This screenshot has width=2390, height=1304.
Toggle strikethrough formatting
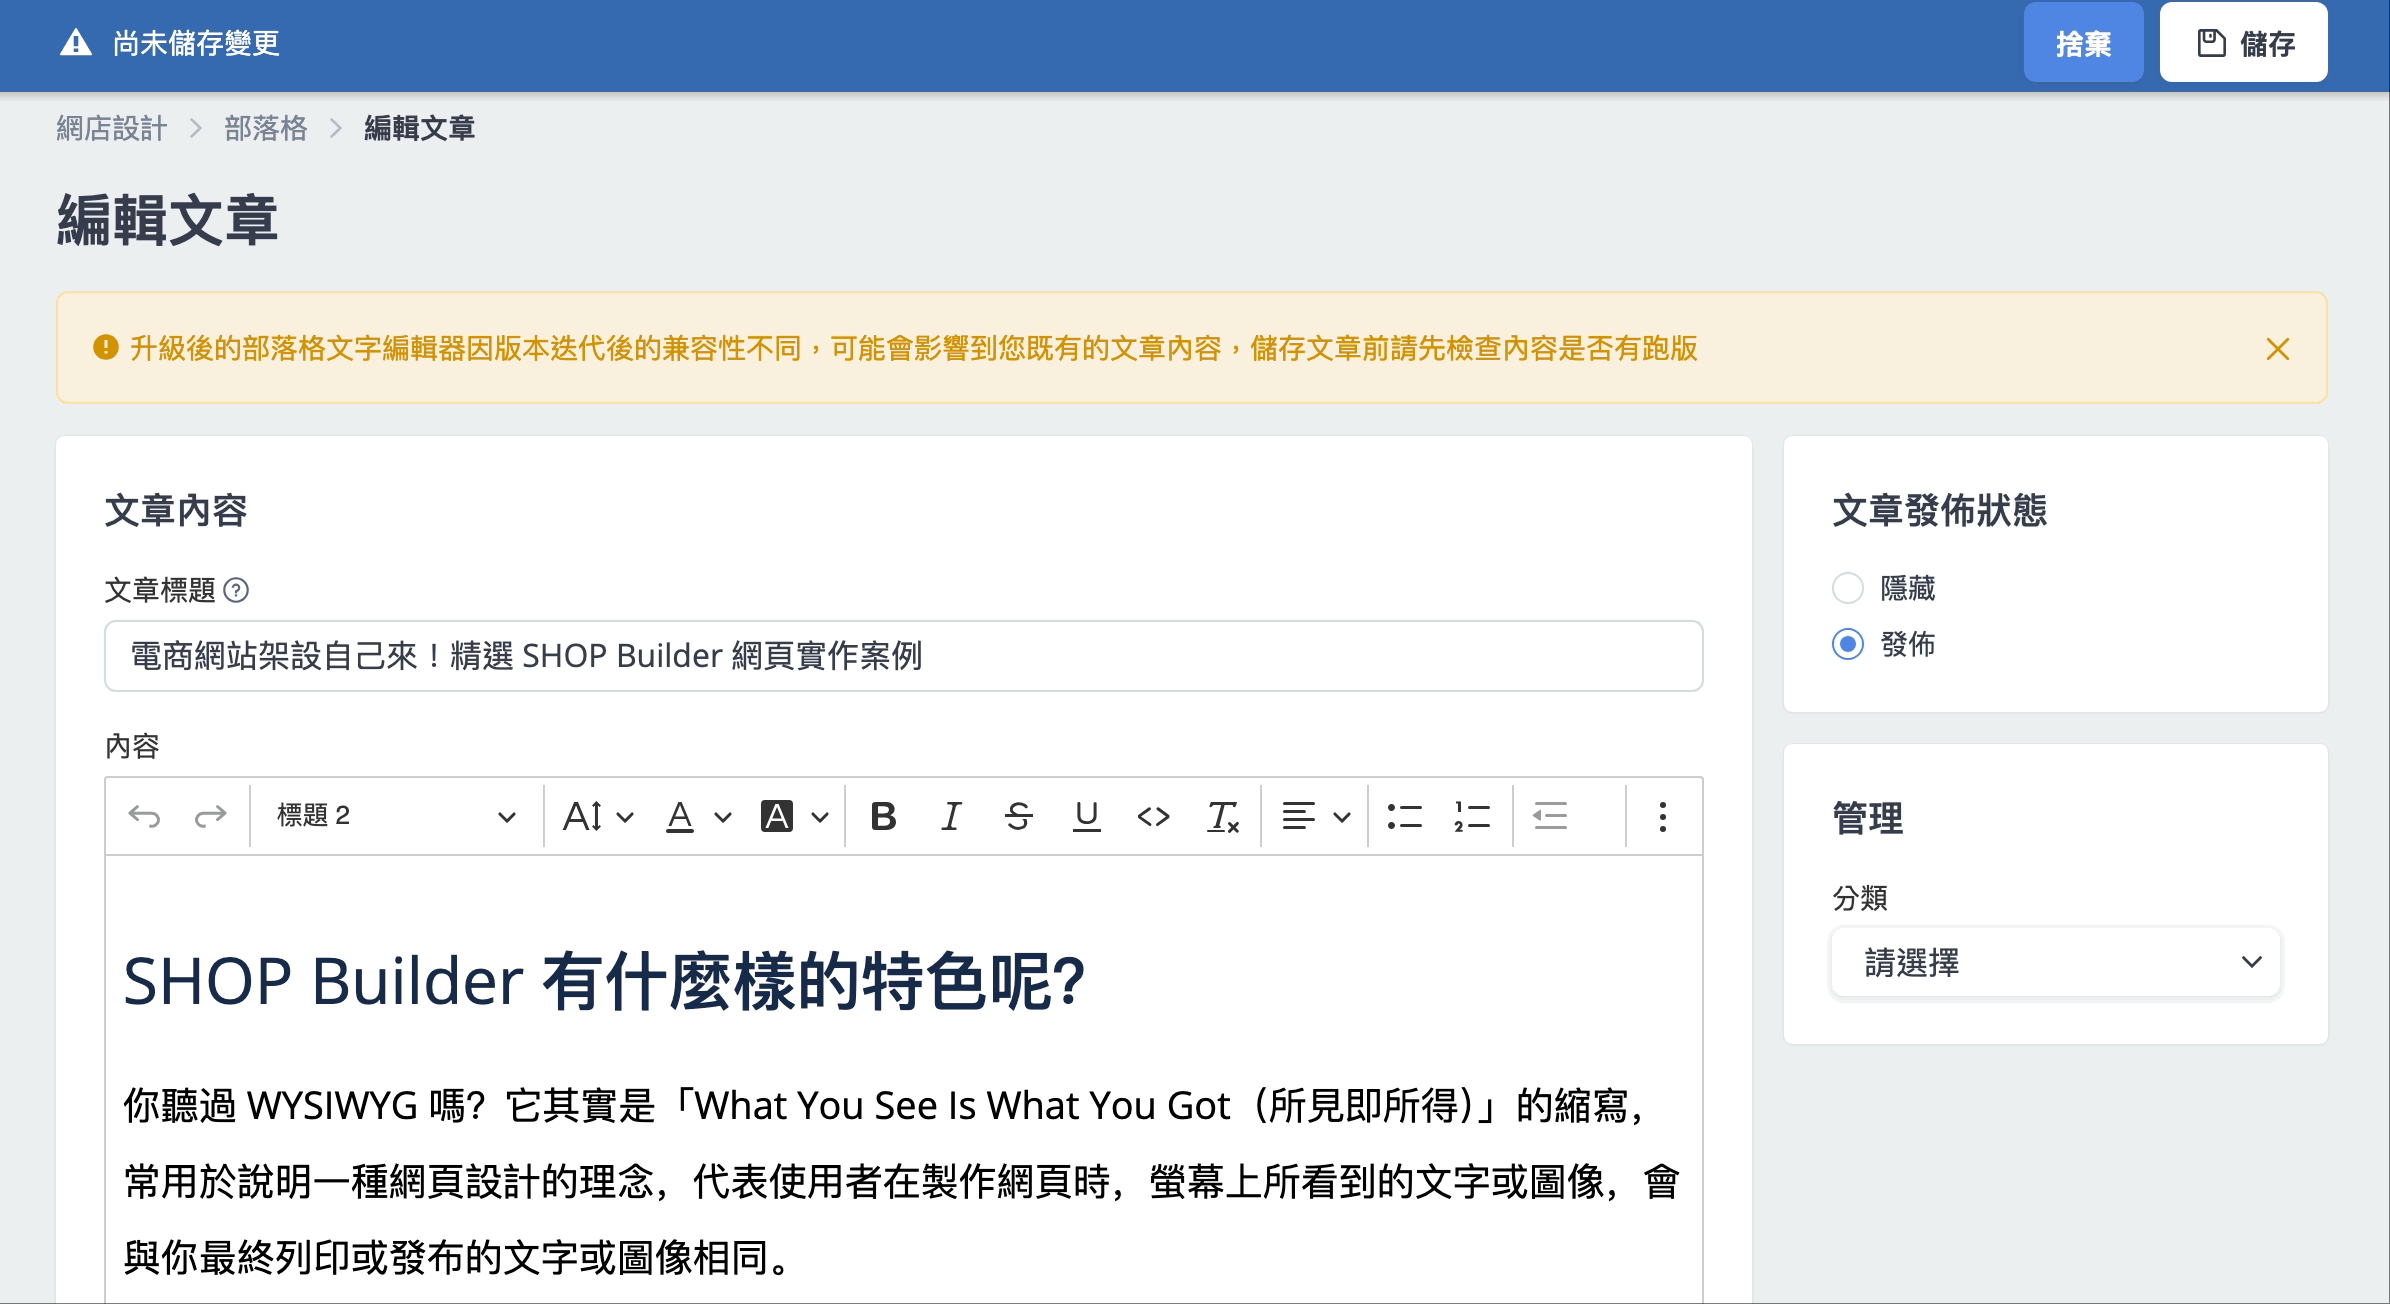click(1019, 816)
